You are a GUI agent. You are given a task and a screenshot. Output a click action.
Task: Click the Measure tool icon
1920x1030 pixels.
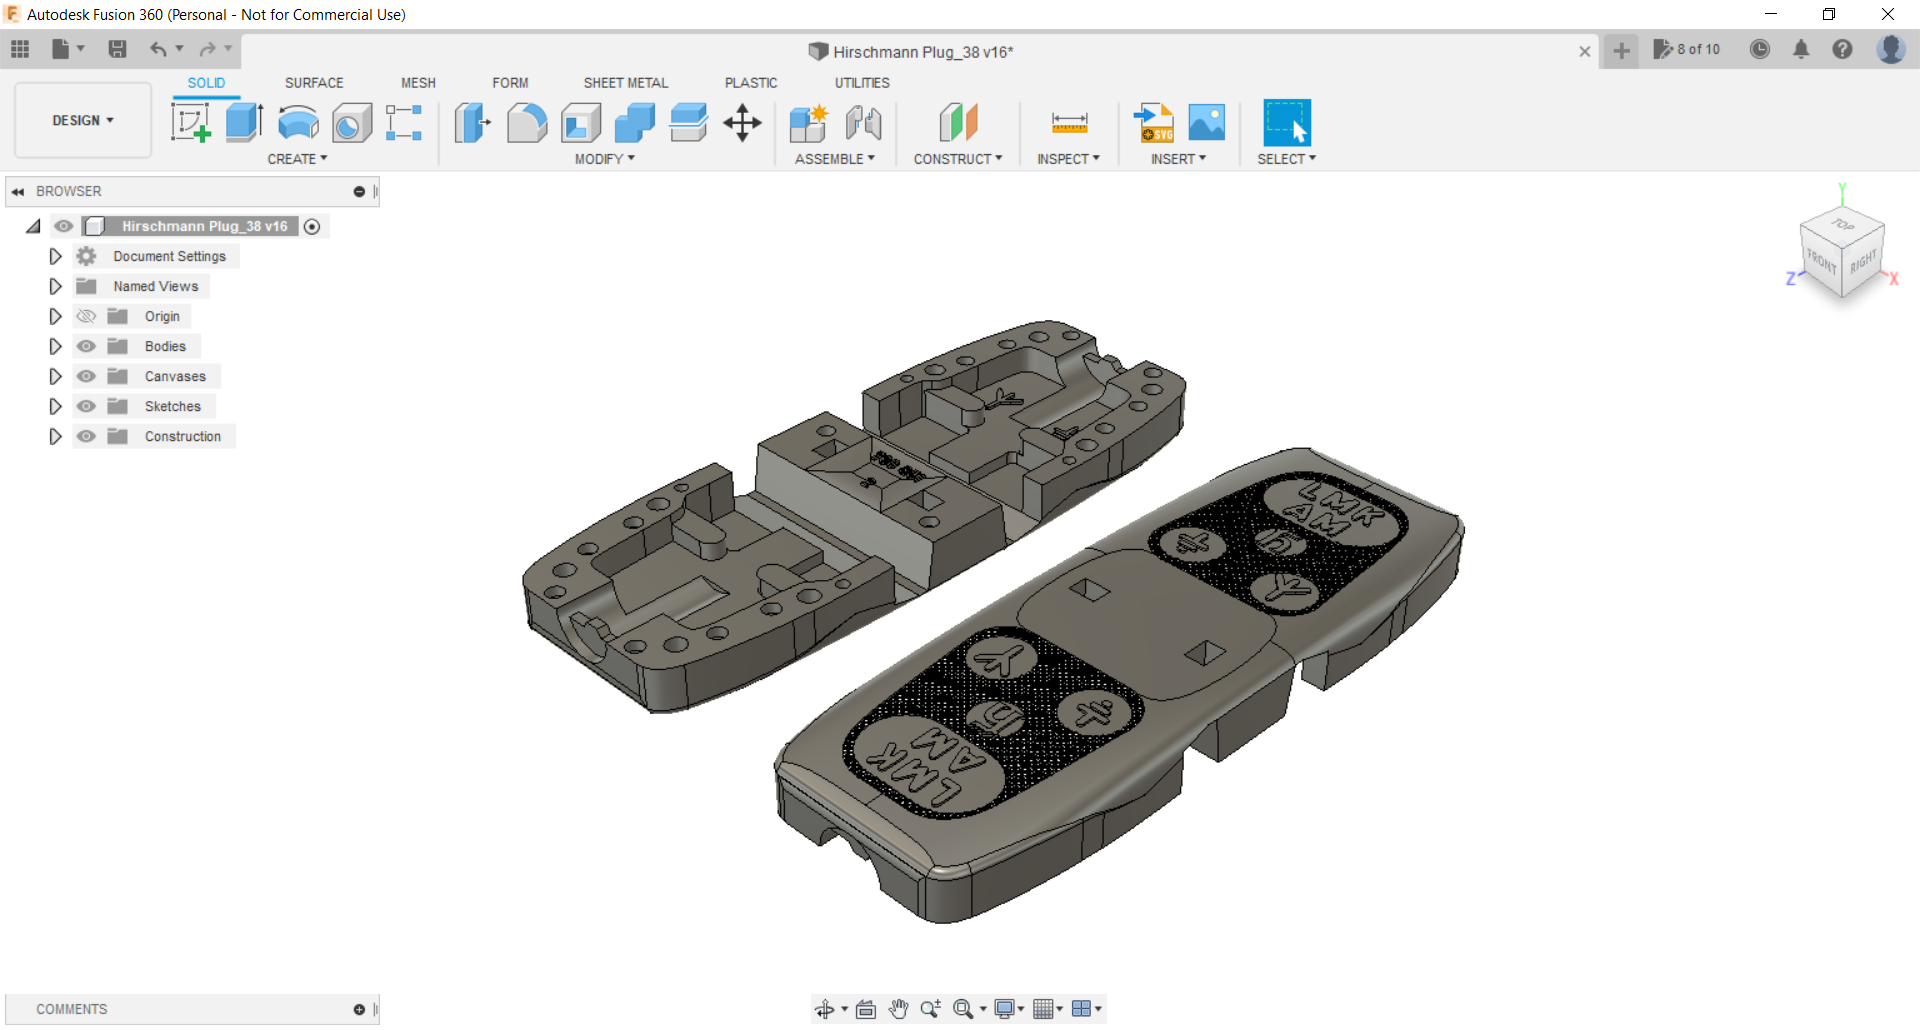click(1069, 123)
